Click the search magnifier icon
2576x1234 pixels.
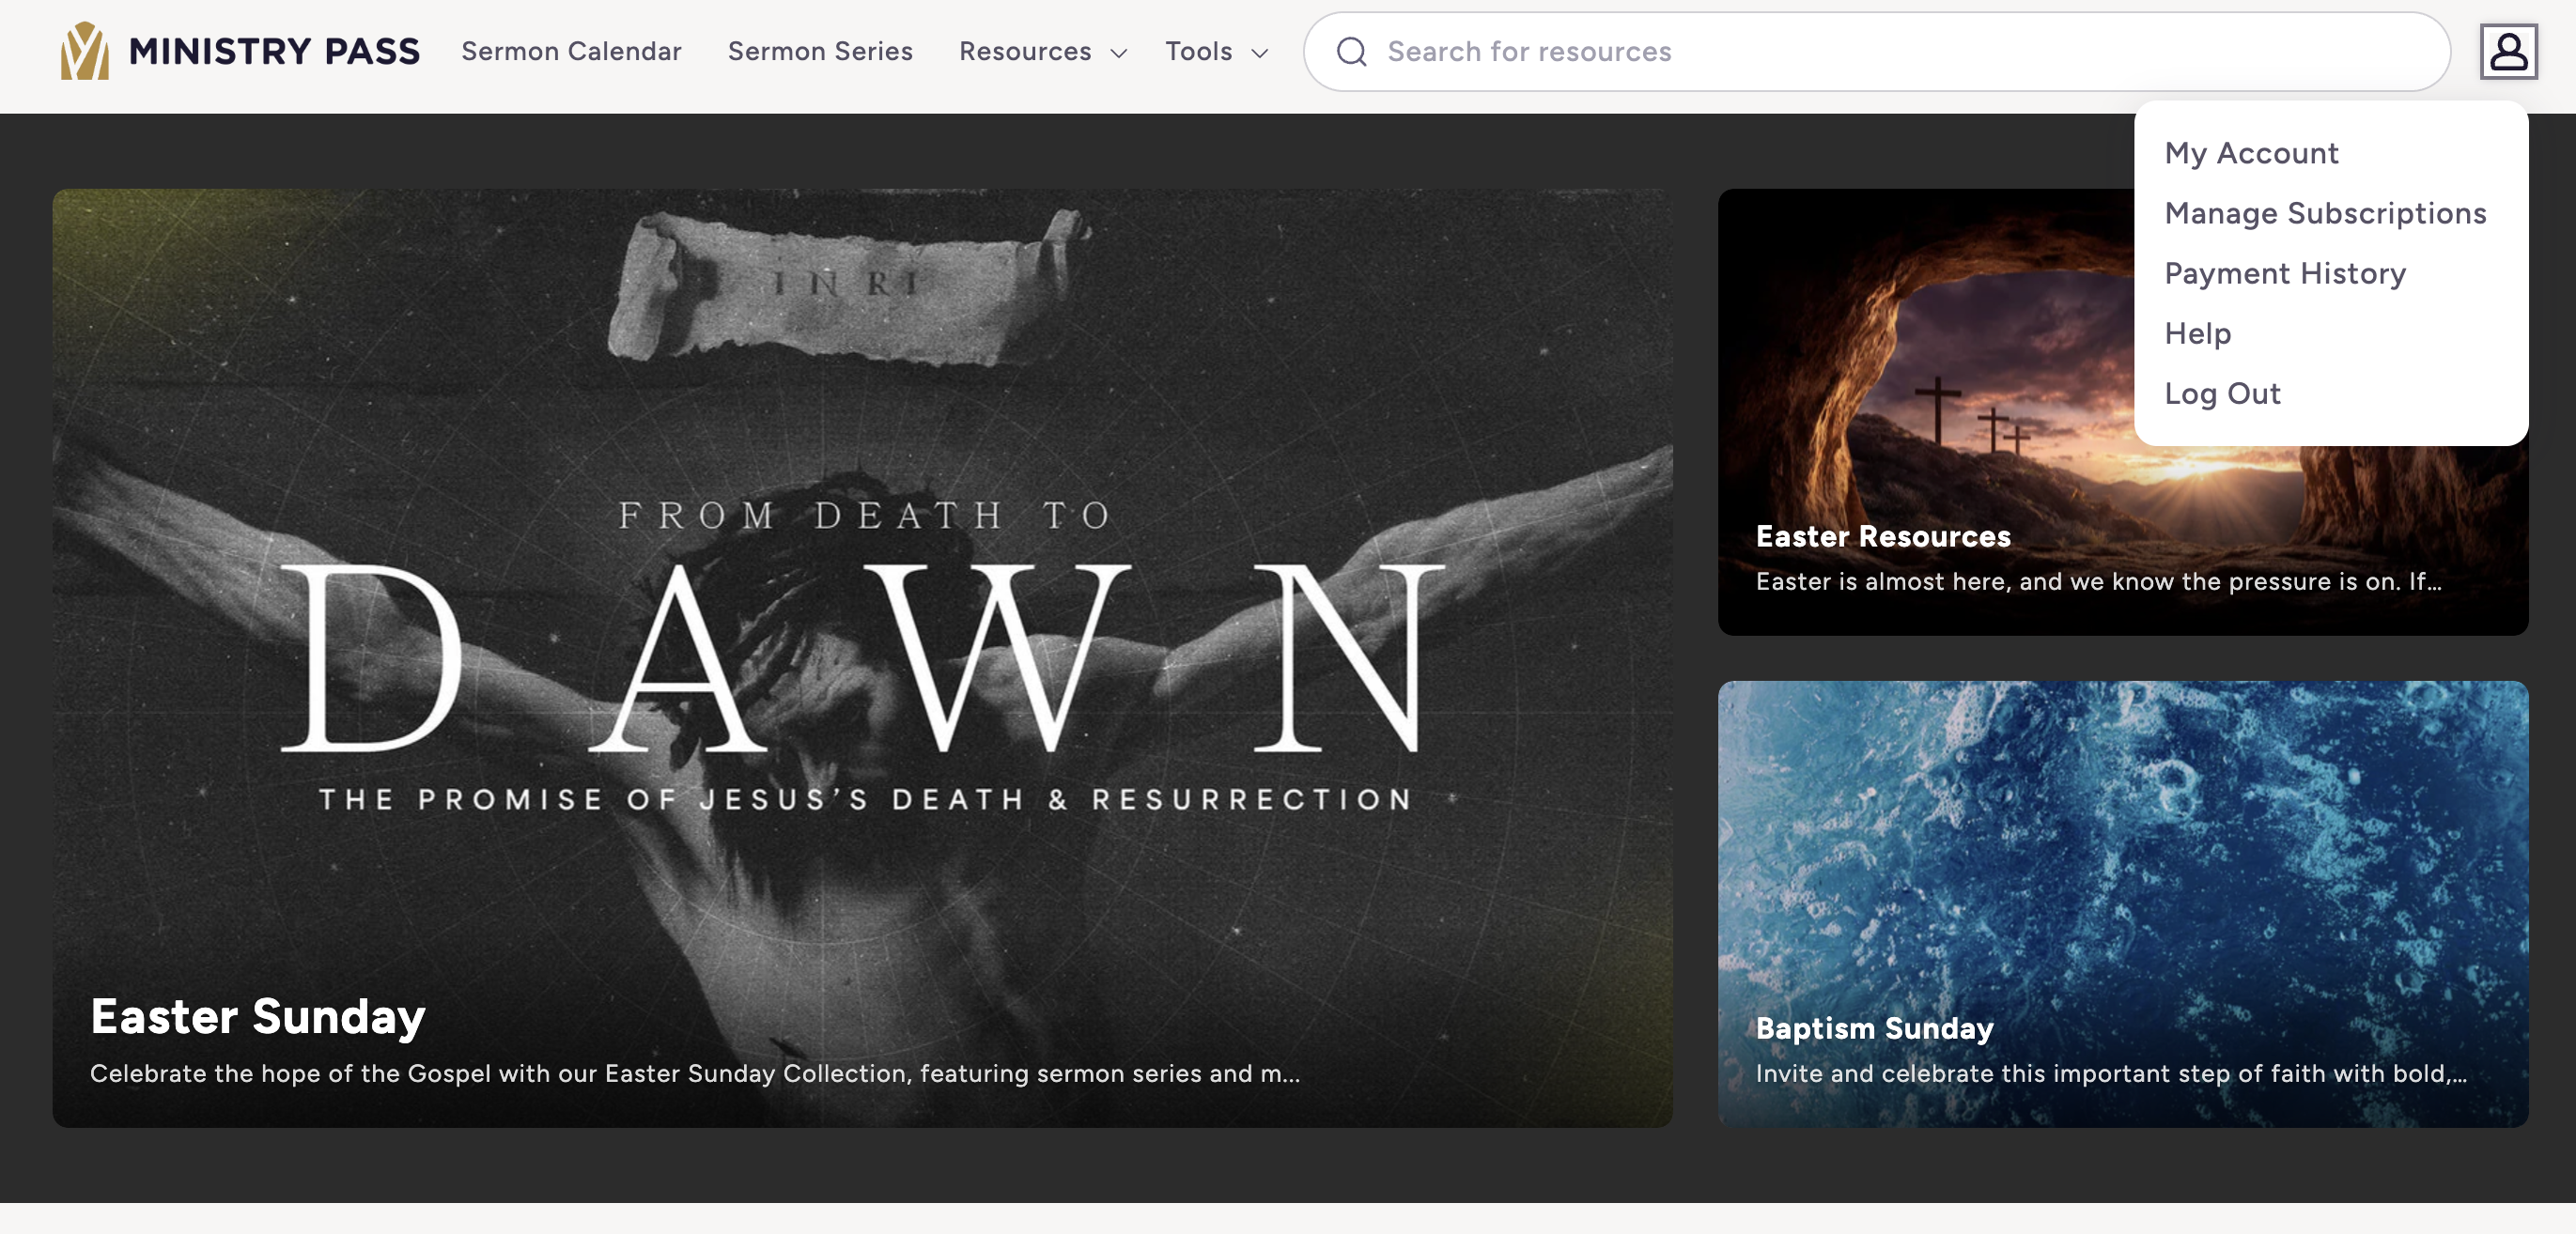pos(1351,51)
